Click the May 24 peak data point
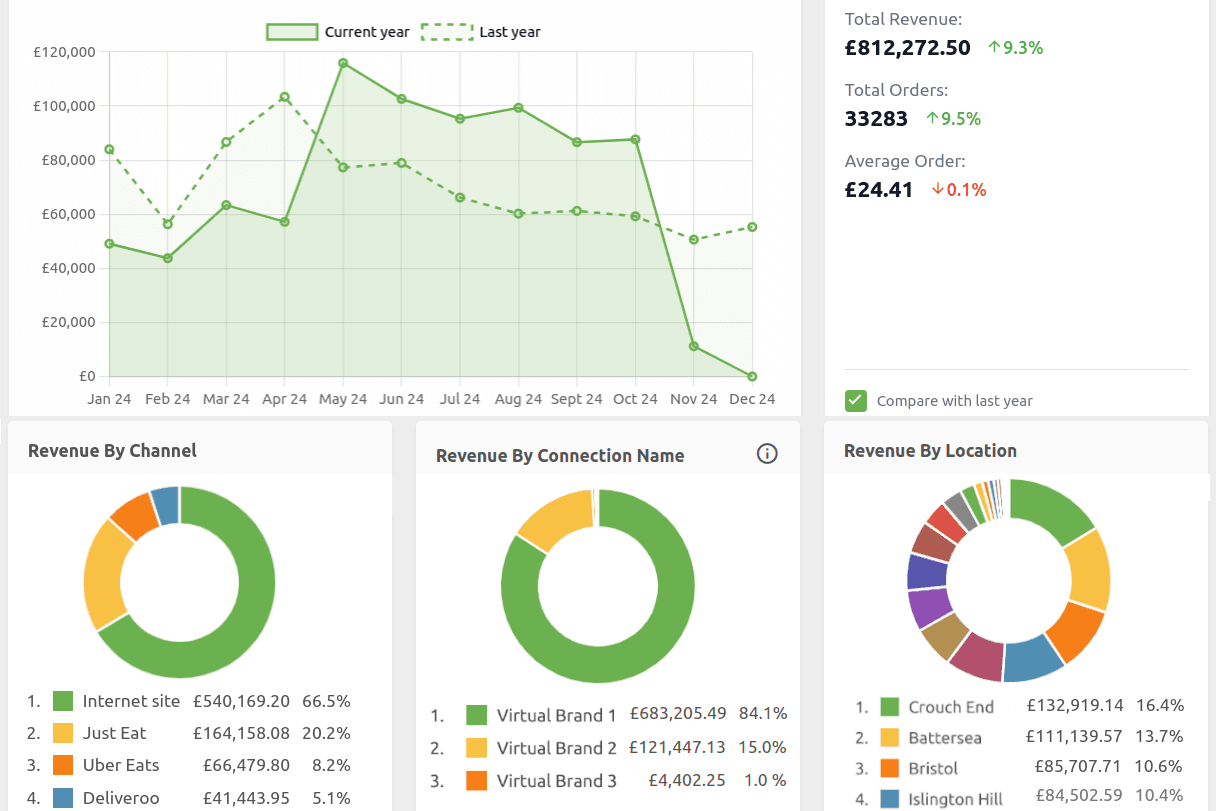 [x=343, y=63]
